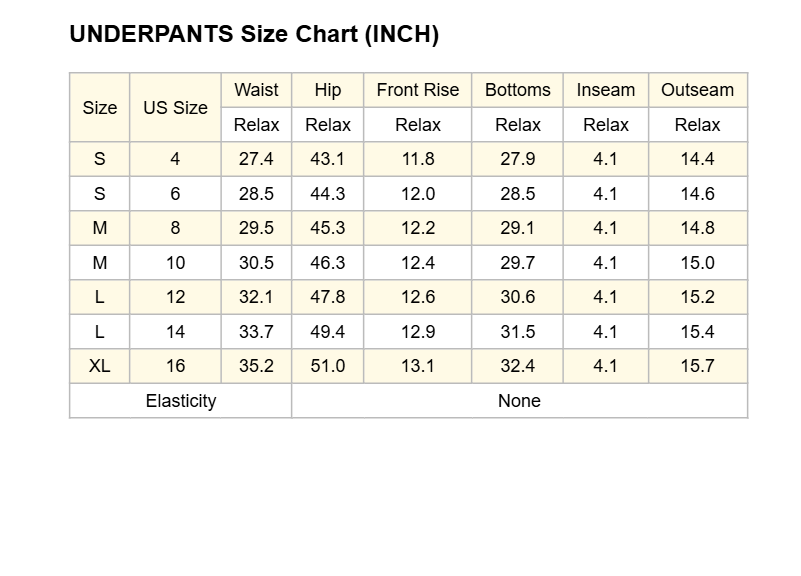Click the Elasticity label cell
The height and width of the screenshot is (576, 801).
pos(181,401)
